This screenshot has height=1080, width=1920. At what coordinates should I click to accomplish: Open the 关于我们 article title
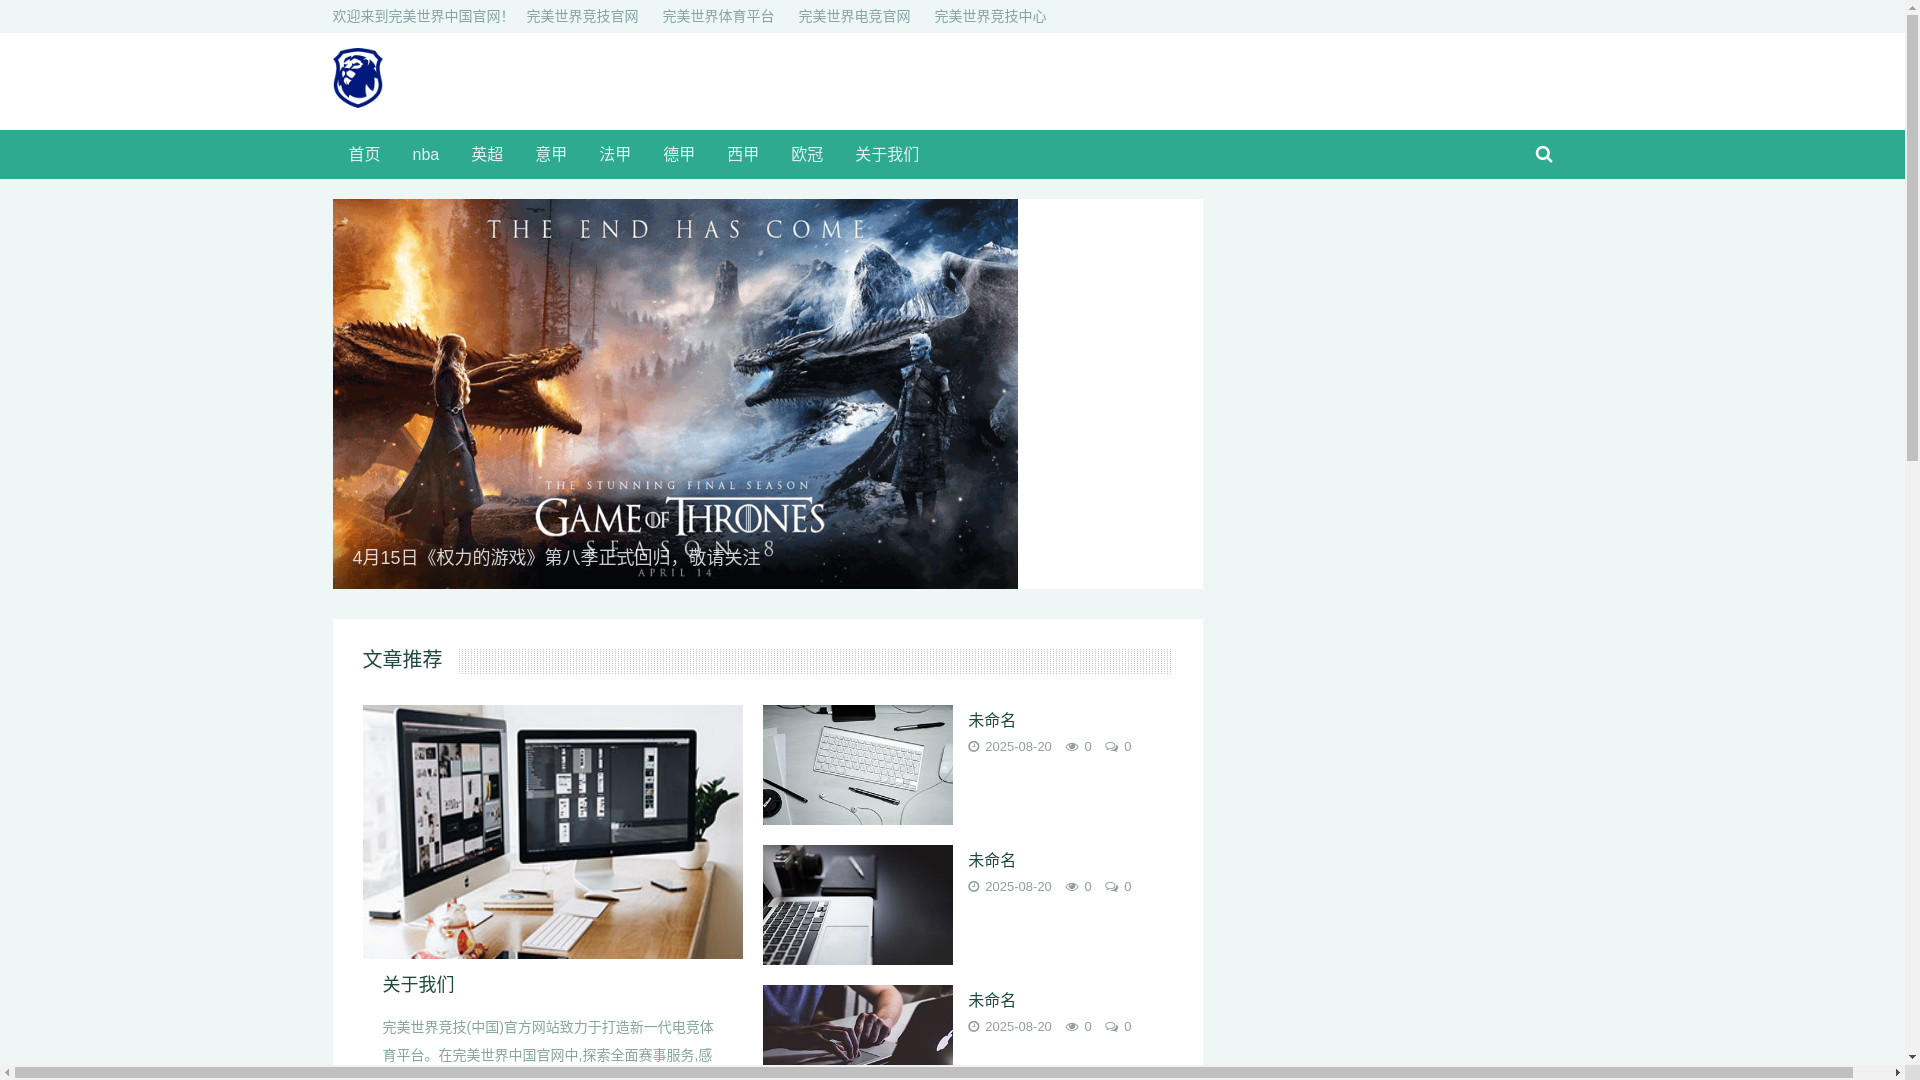(418, 984)
